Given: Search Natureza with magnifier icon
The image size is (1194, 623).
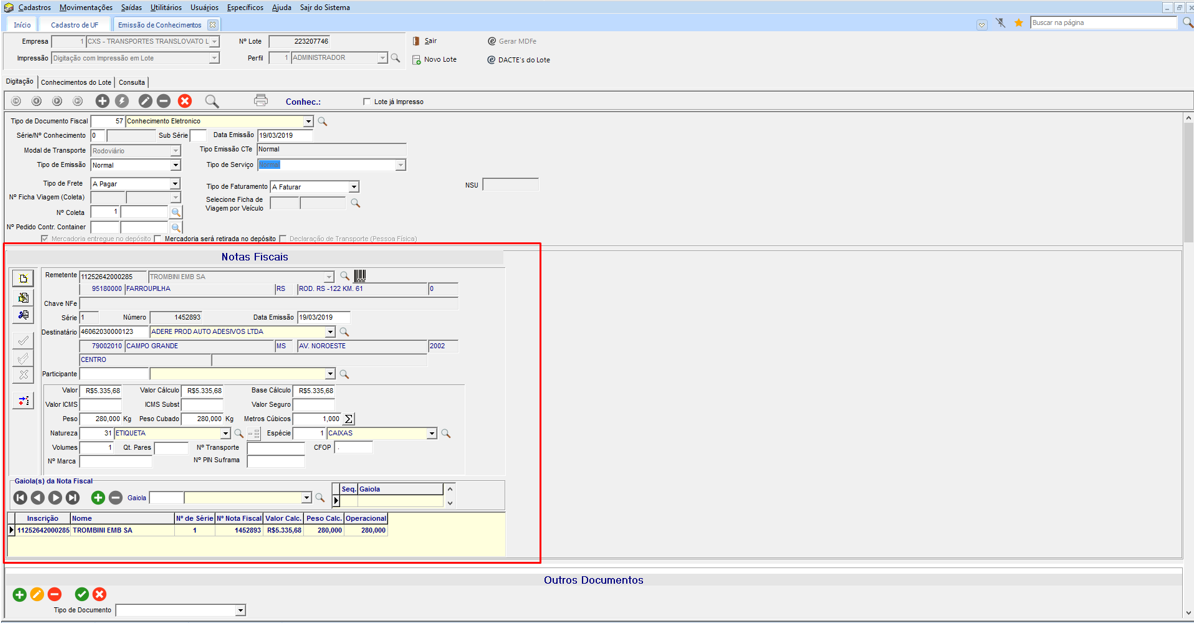Looking at the screenshot, I should (x=238, y=433).
